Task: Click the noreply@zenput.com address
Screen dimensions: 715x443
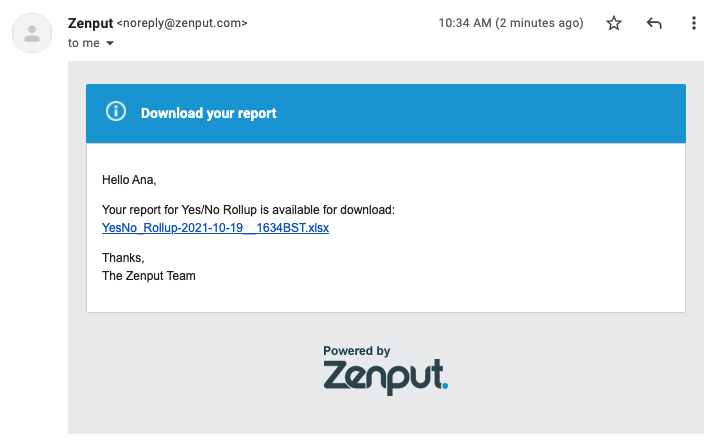Action: pyautogui.click(x=182, y=23)
